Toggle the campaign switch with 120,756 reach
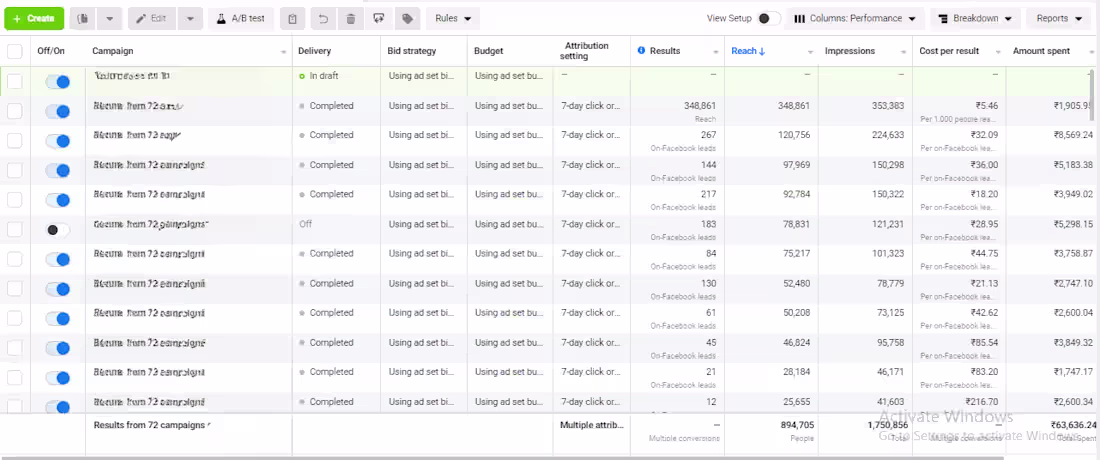This screenshot has height=460, width=1100. [x=58, y=141]
